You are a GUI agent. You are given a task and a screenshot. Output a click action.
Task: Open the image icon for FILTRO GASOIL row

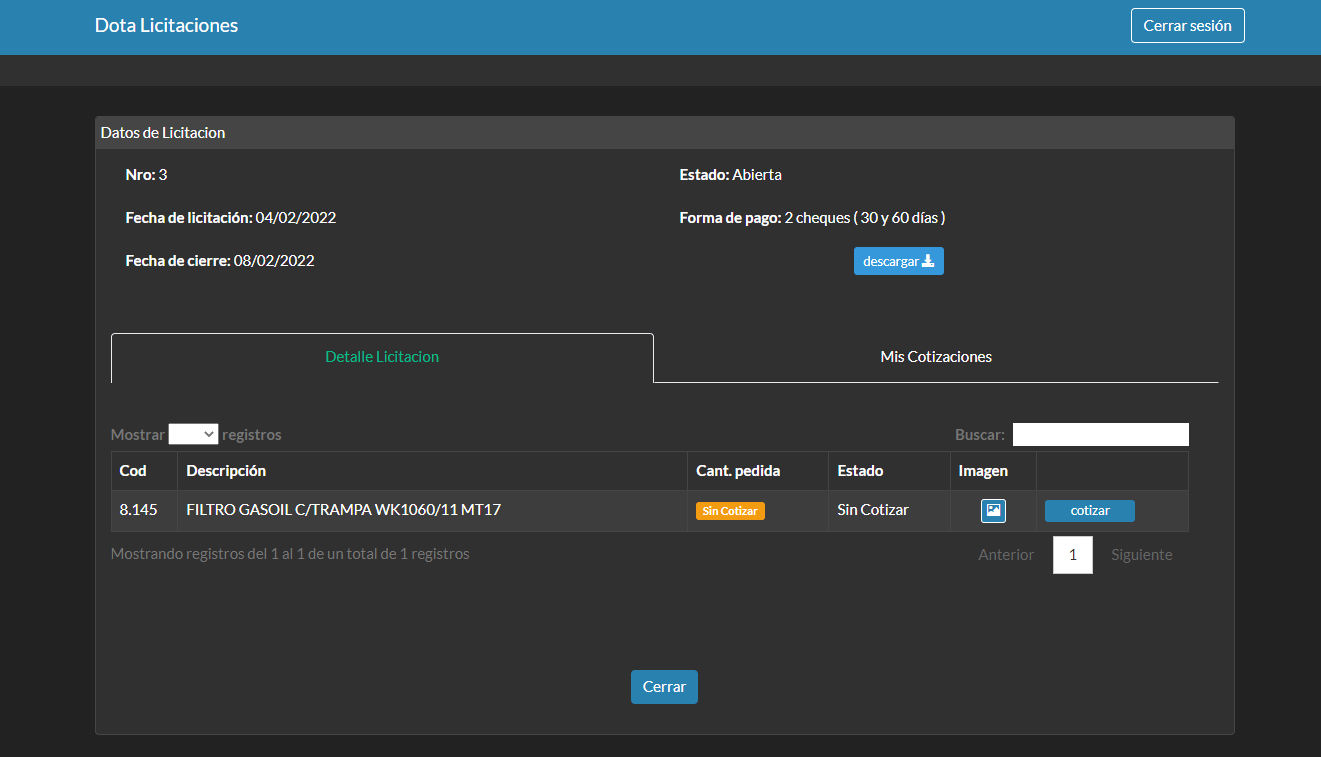pos(992,511)
